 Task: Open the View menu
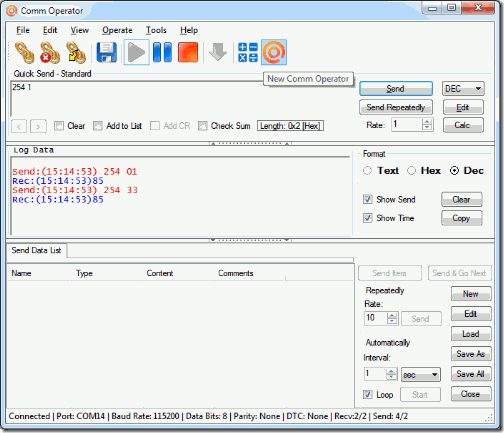point(80,30)
